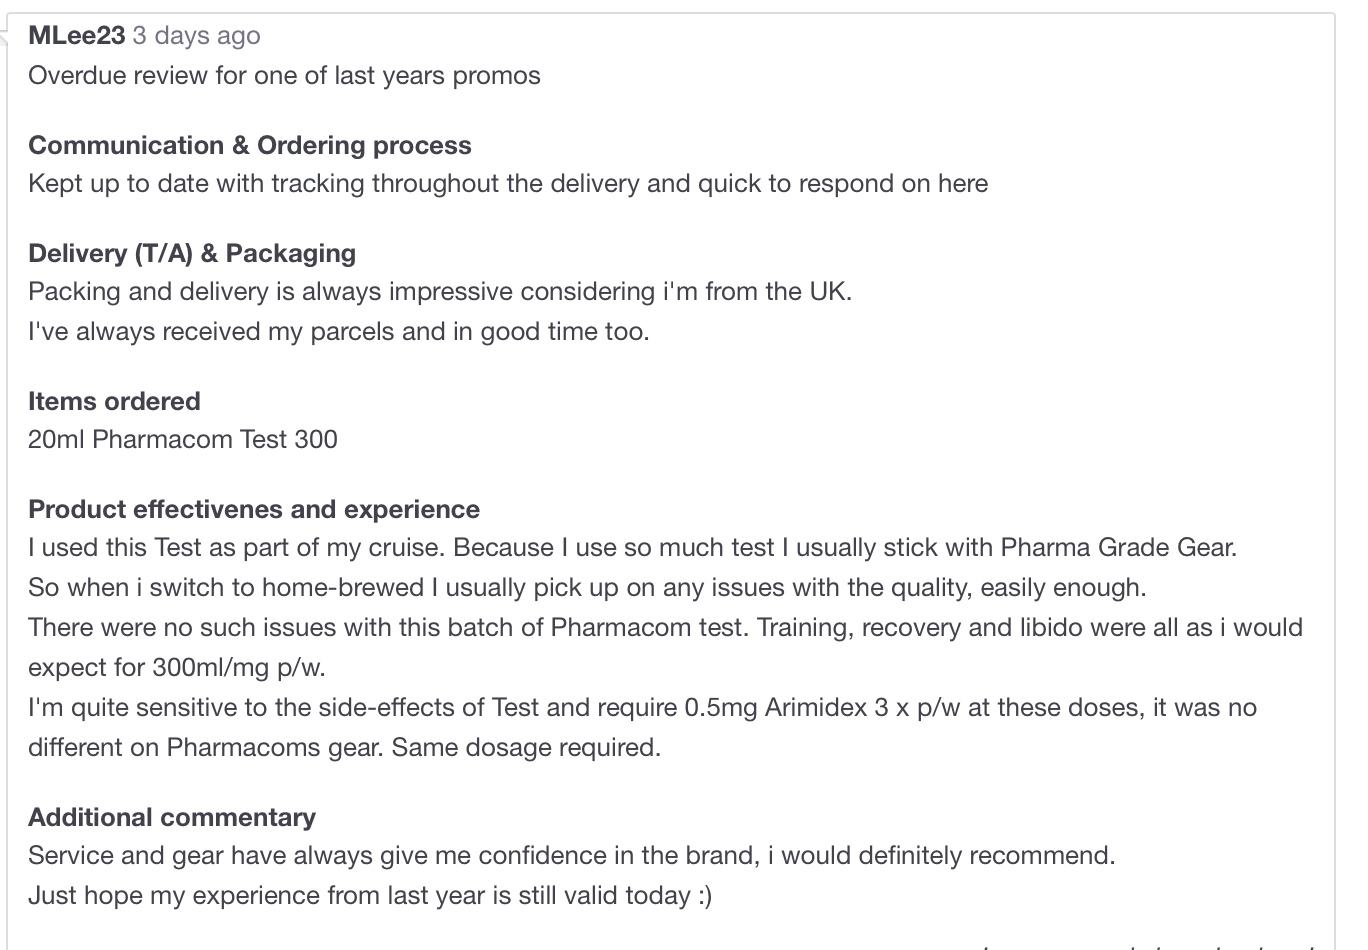
Task: Click the "Communication & Ordering process" heading
Action: tap(249, 145)
